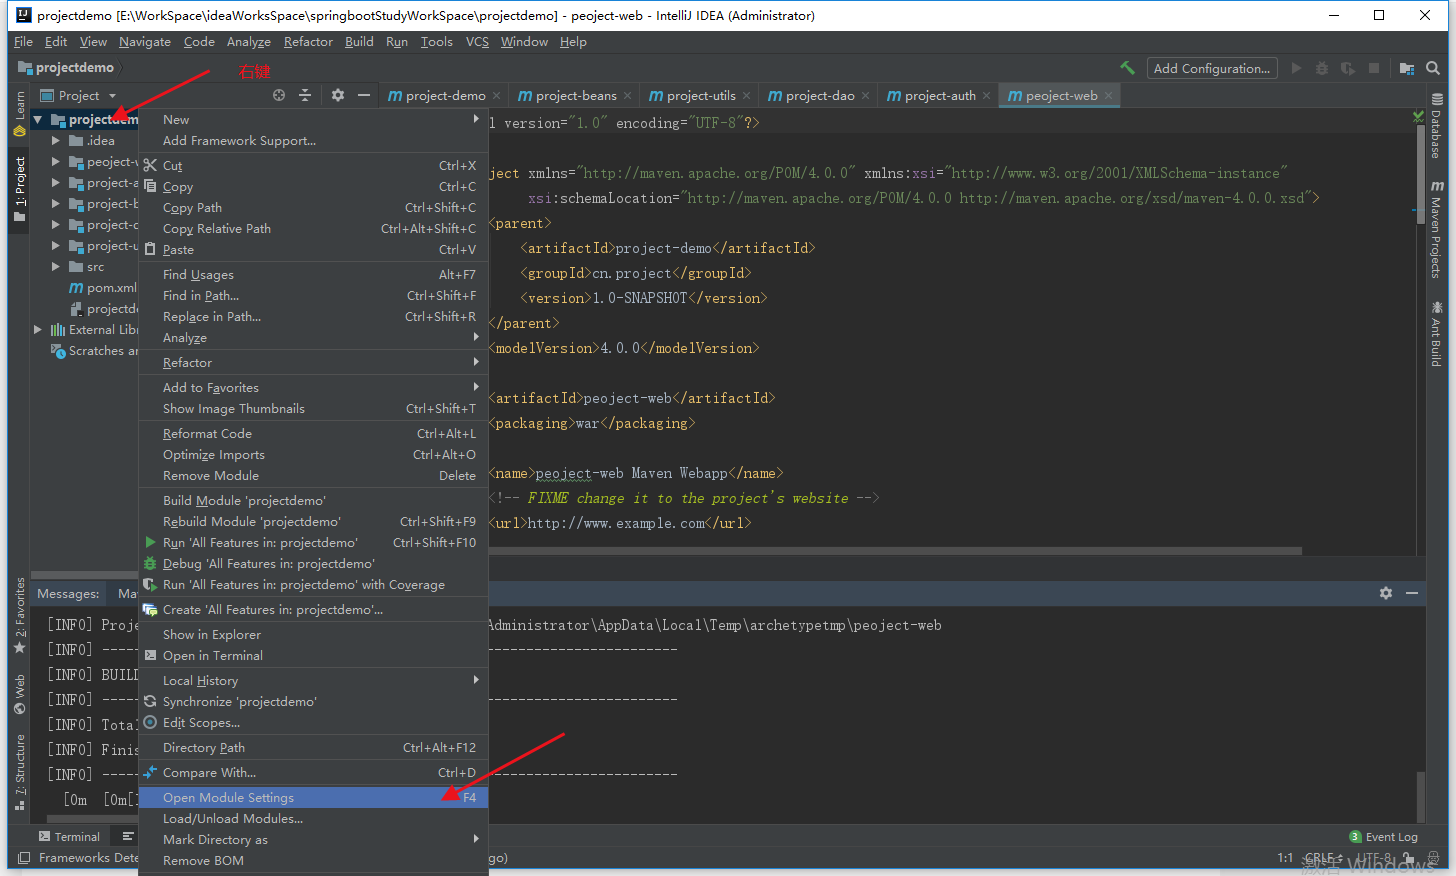The width and height of the screenshot is (1456, 876).
Task: Close the peoject-web editor tab
Action: point(1108,96)
